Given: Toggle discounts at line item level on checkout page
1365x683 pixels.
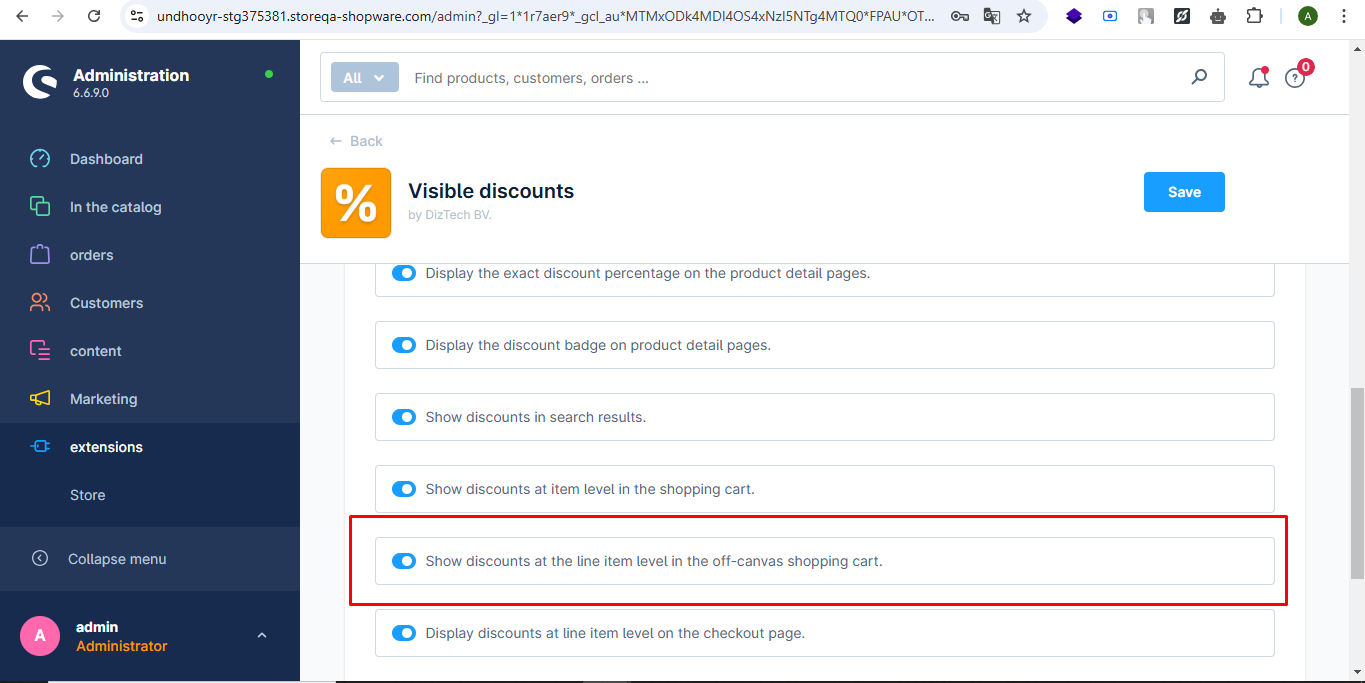Looking at the screenshot, I should [404, 633].
